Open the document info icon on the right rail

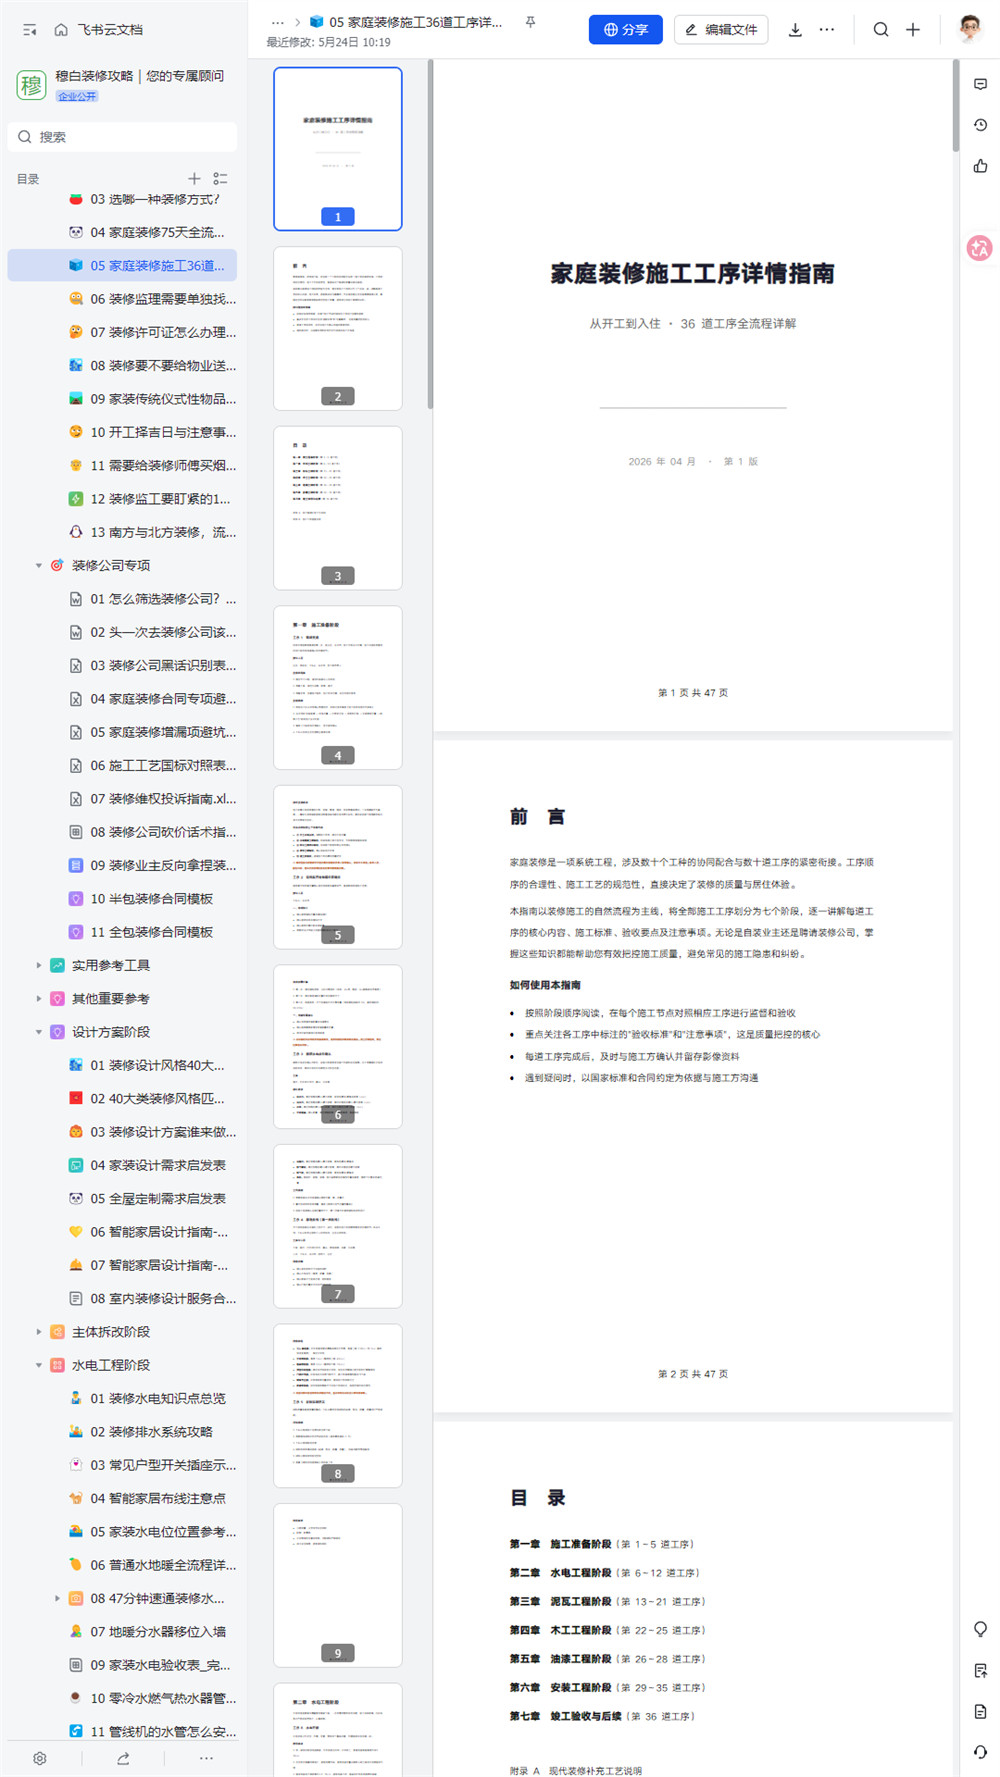(981, 1711)
